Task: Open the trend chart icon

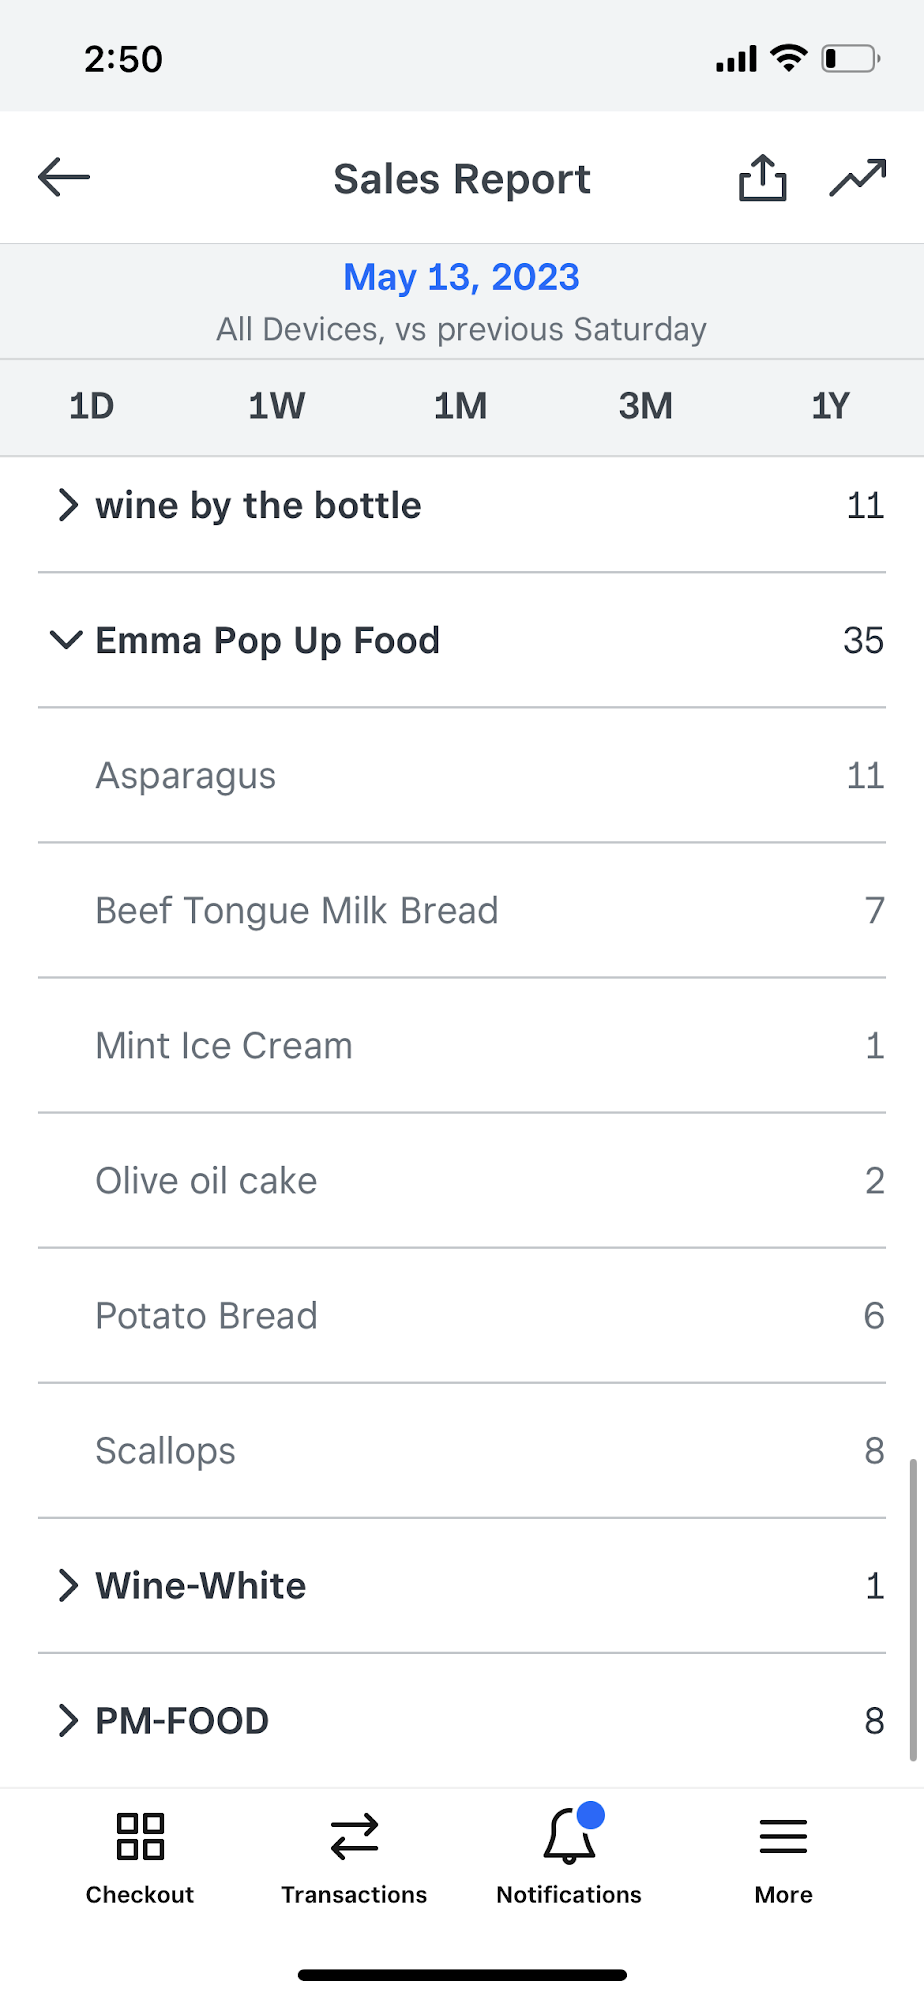Action: (857, 178)
